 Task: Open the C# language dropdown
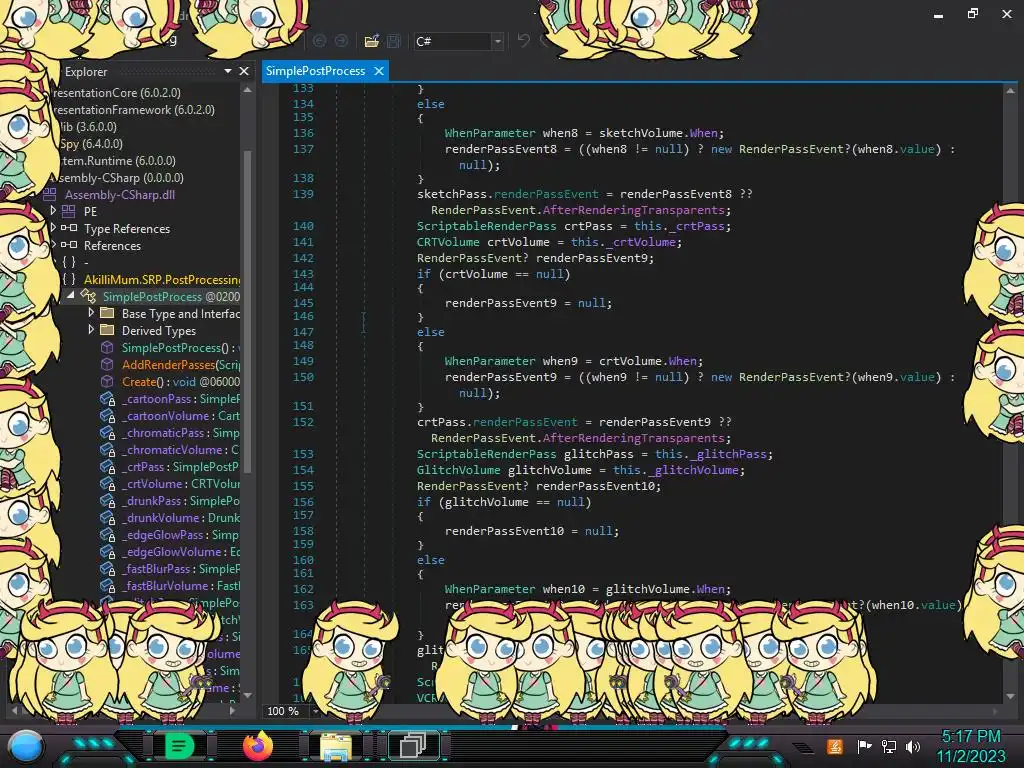point(498,41)
